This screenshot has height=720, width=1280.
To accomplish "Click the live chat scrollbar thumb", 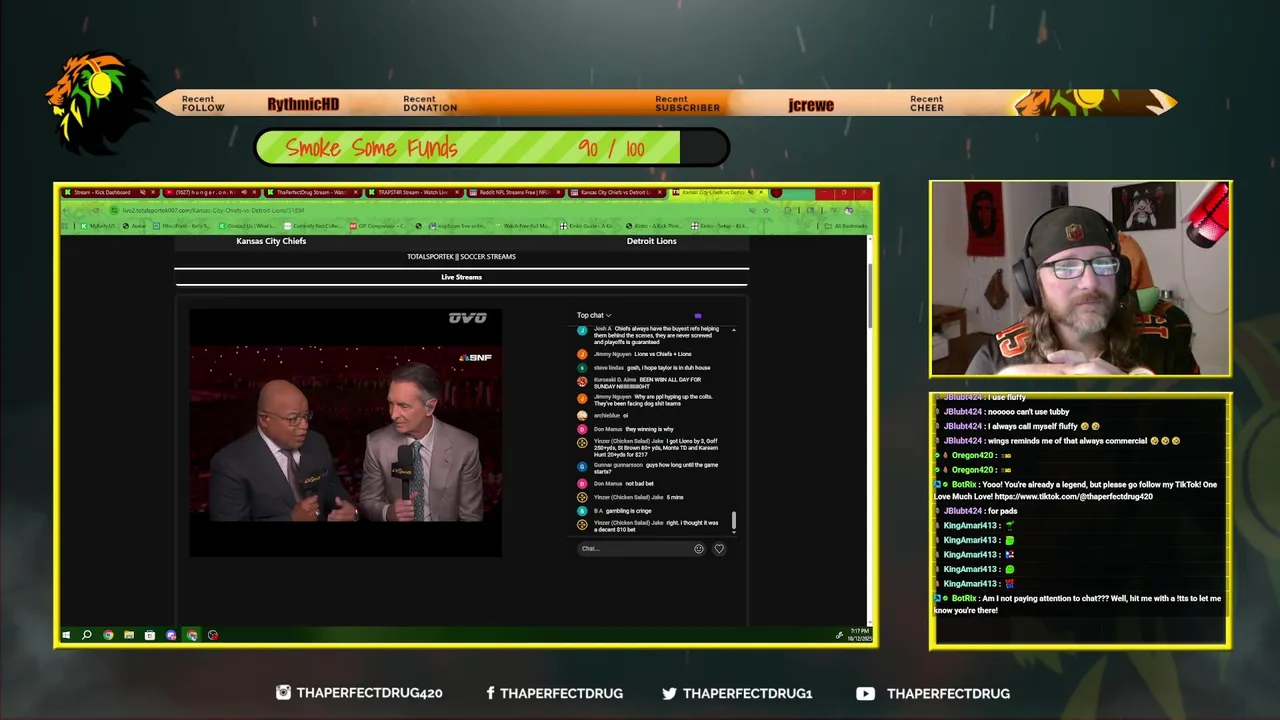I will pyautogui.click(x=734, y=520).
